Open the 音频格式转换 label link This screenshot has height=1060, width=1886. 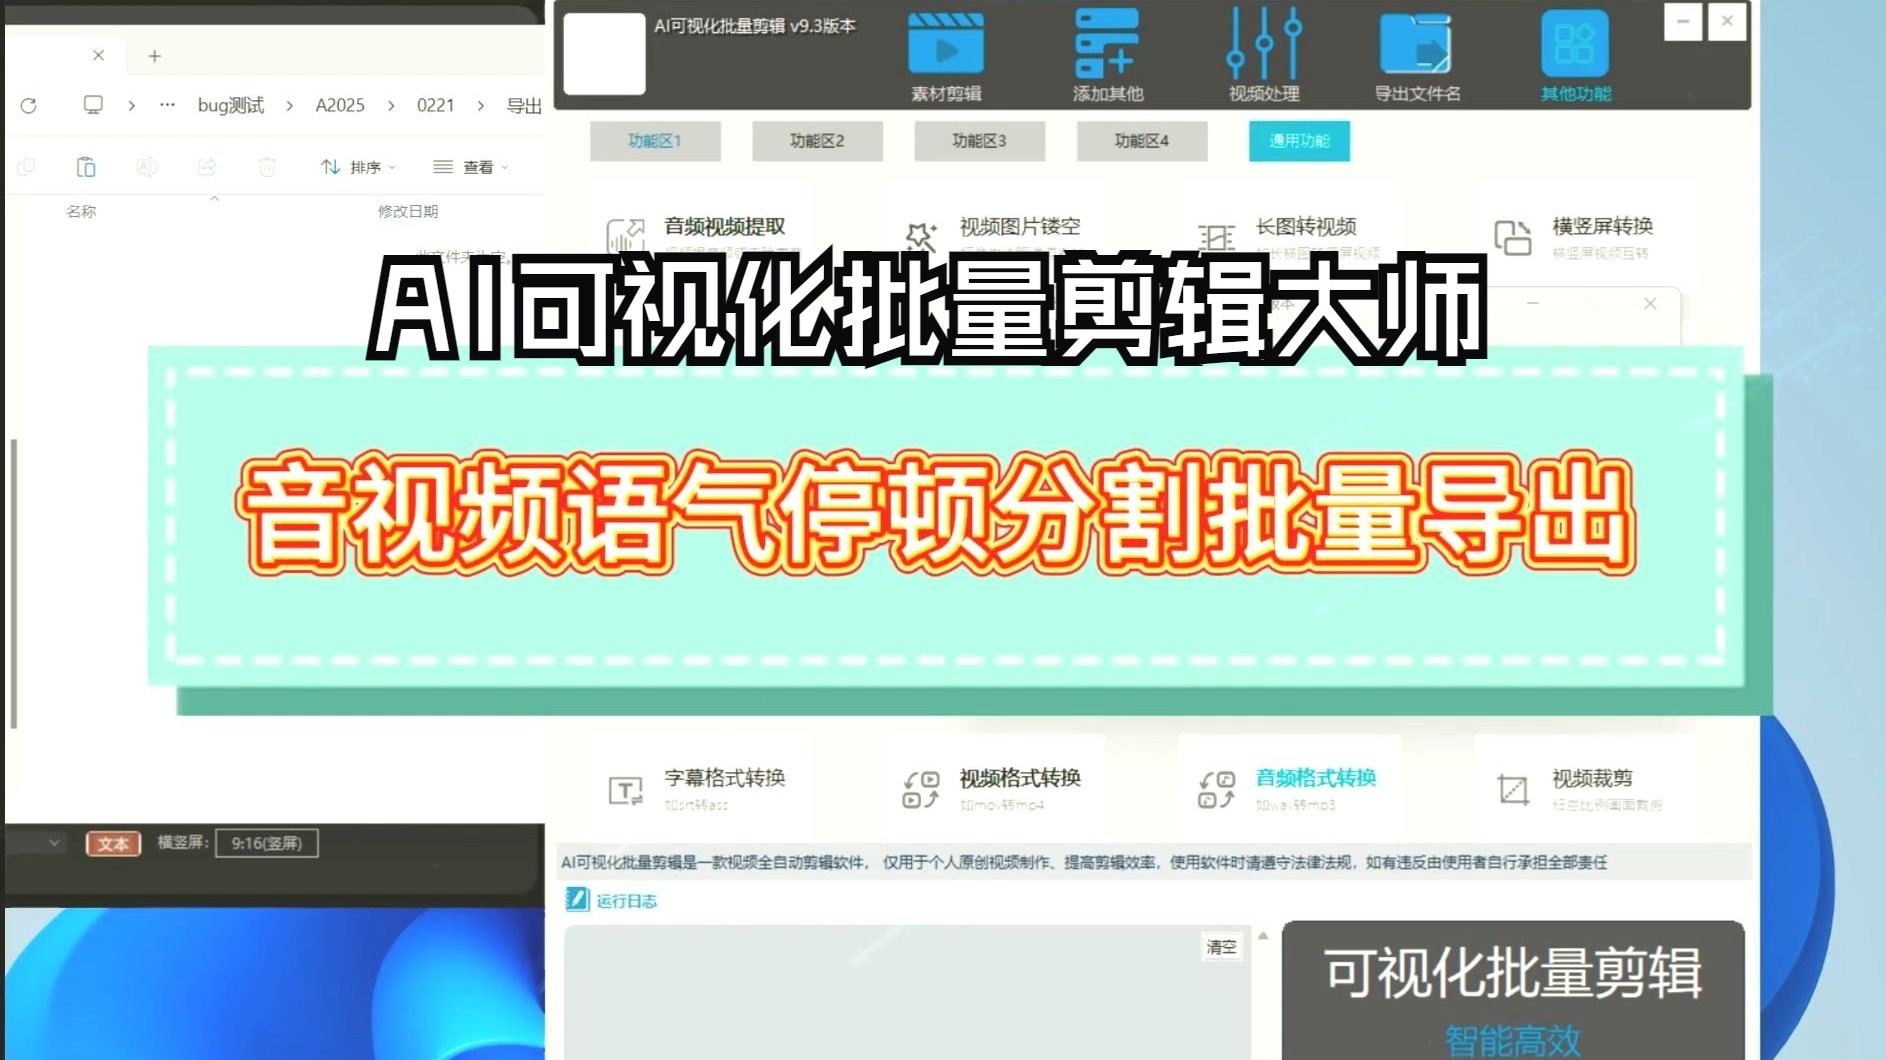pyautogui.click(x=1316, y=778)
